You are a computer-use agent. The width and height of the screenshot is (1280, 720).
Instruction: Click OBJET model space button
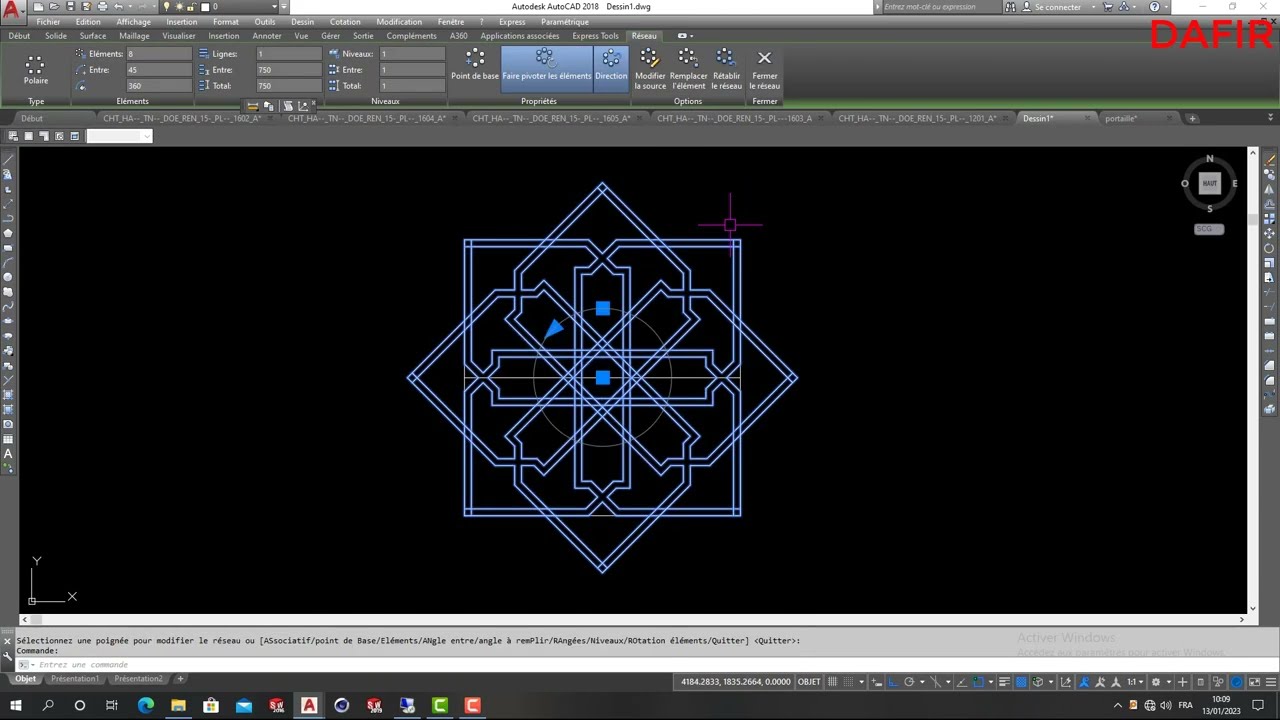(808, 682)
